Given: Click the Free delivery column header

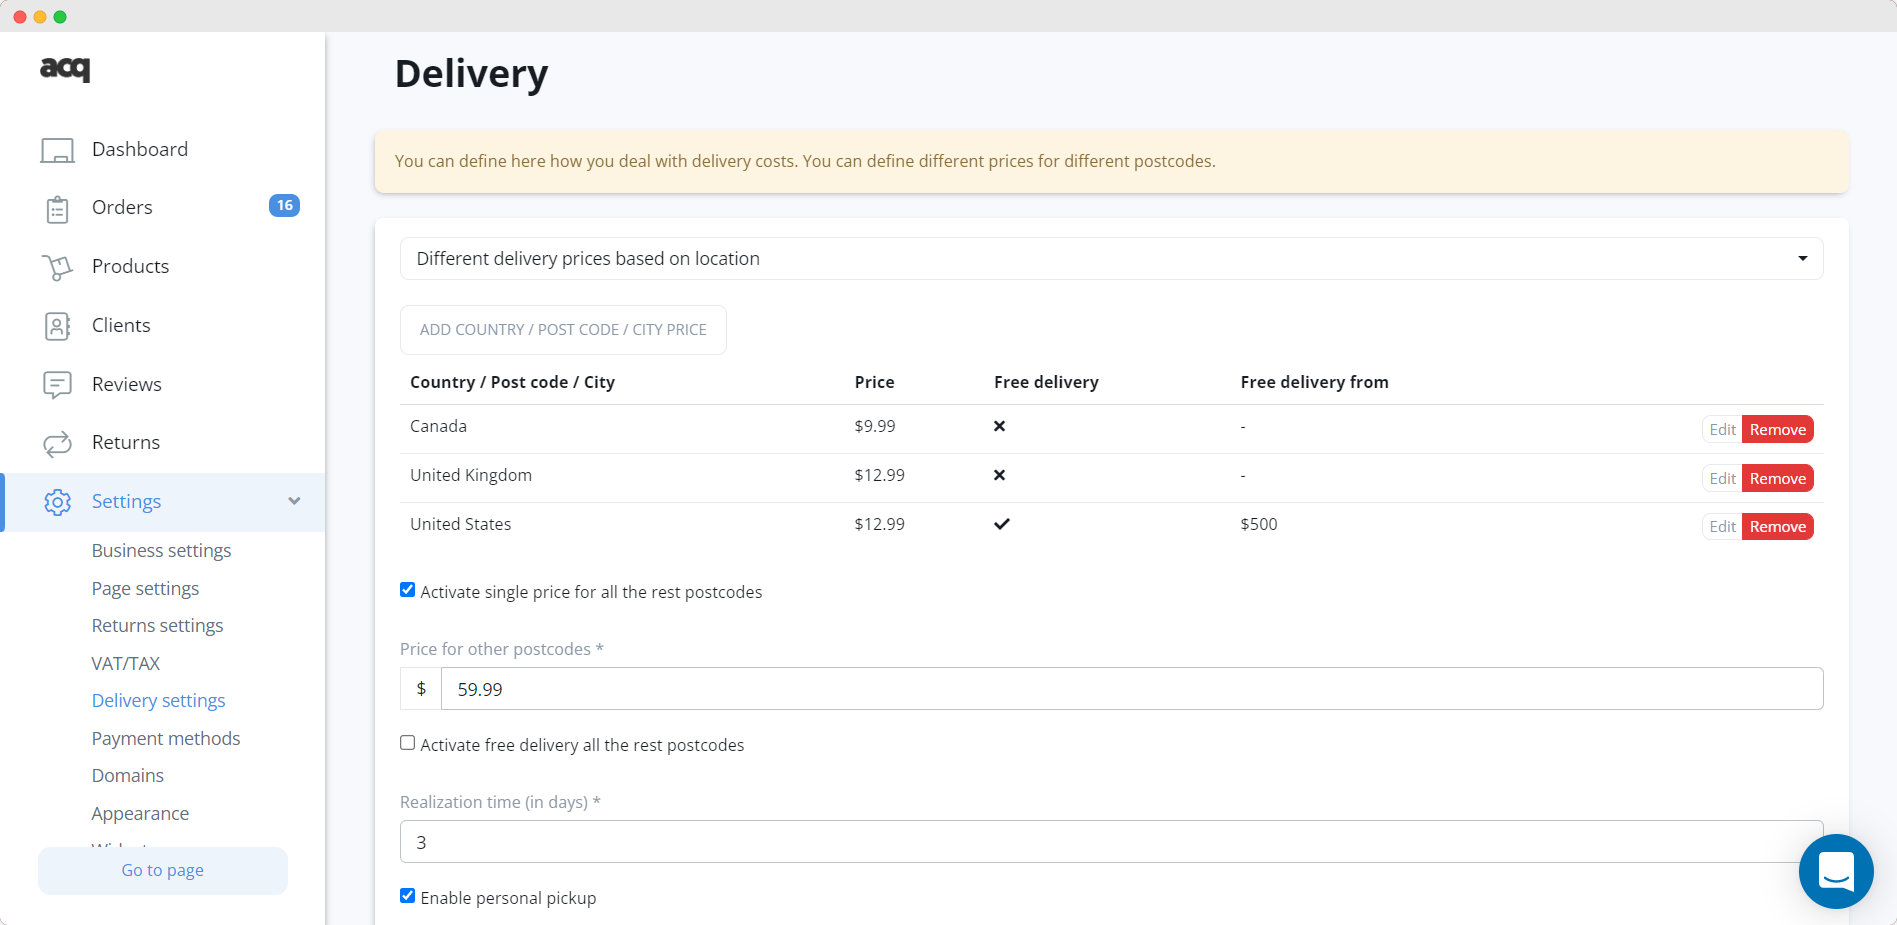Looking at the screenshot, I should coord(1046,382).
